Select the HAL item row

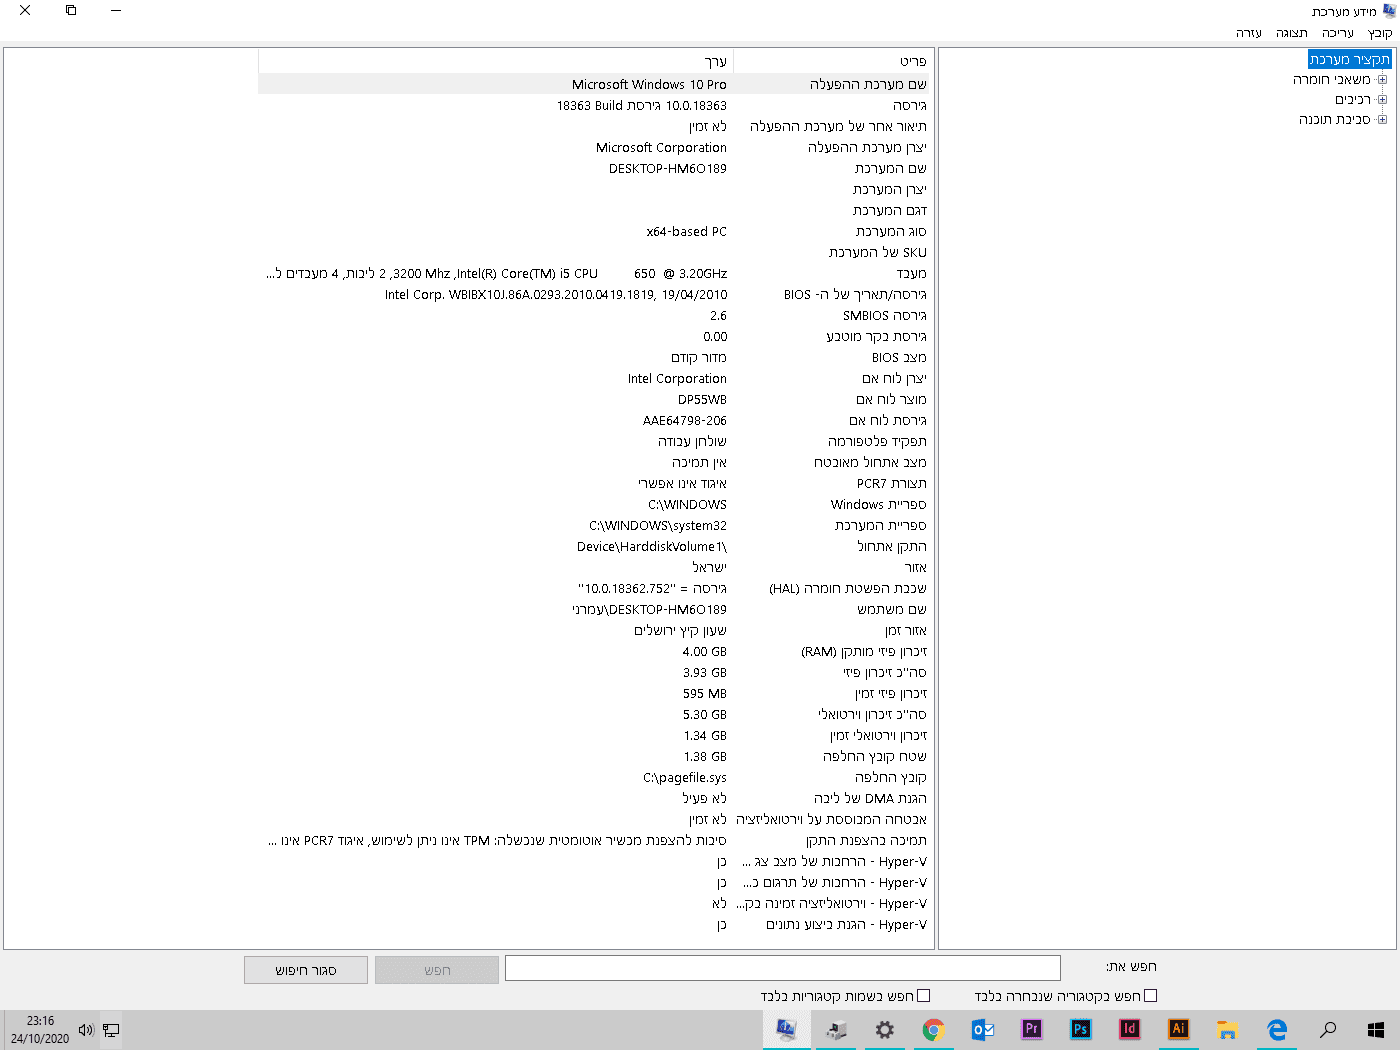pyautogui.click(x=848, y=588)
